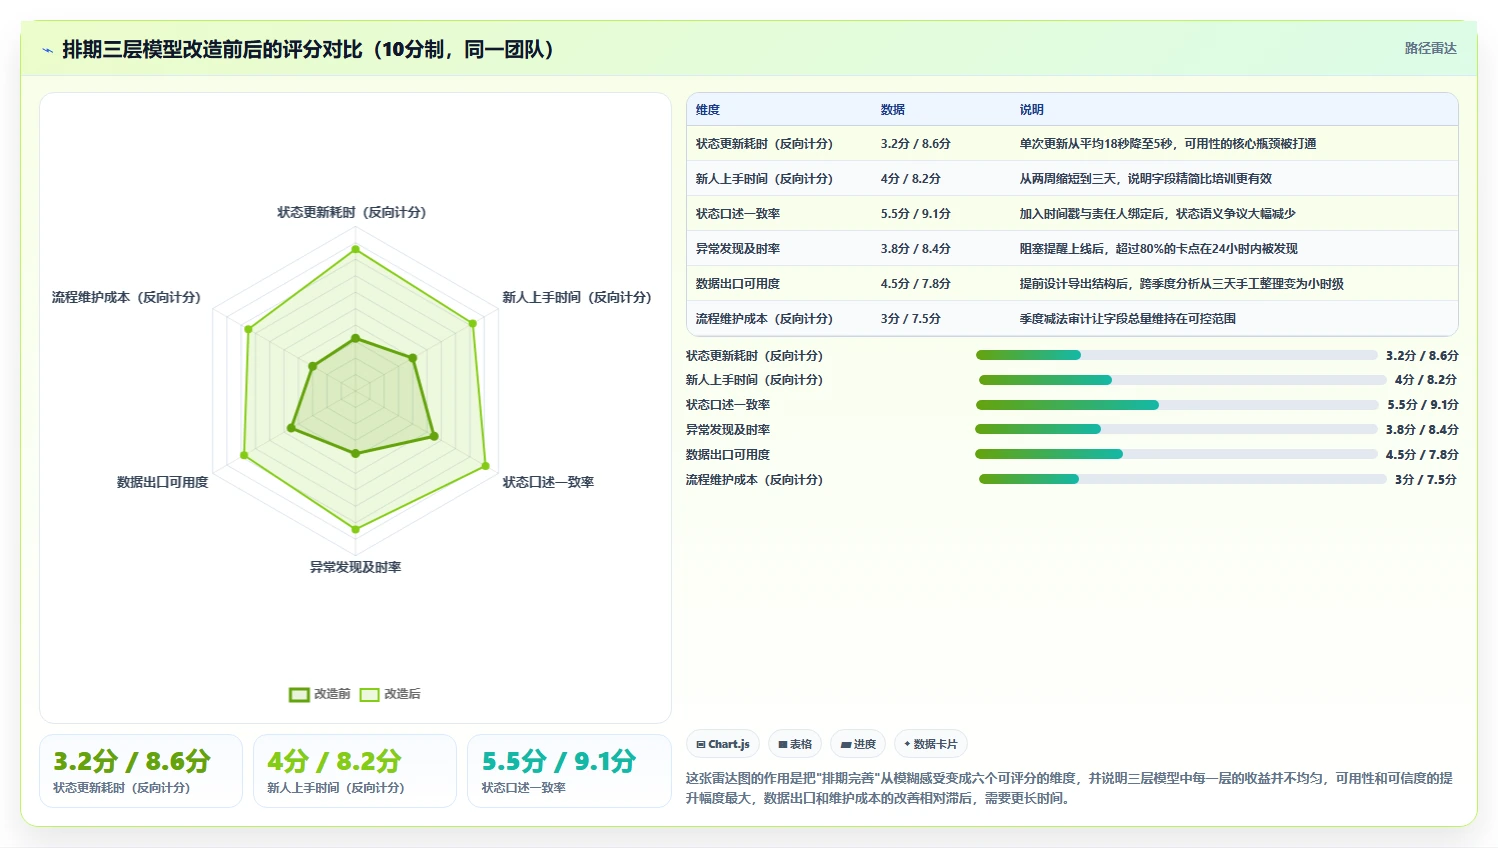Toggle the 改造后 legend swatch
This screenshot has height=848, width=1498.
[369, 694]
